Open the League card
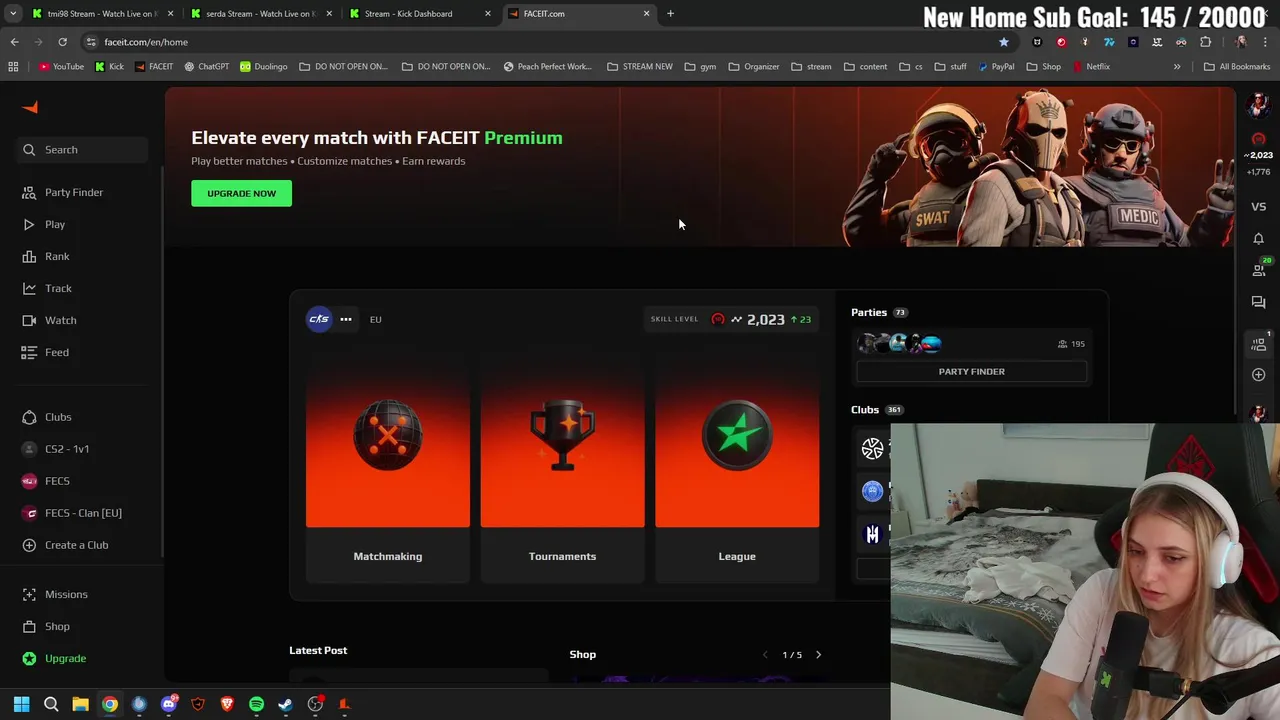Viewport: 1280px width, 720px height. click(x=737, y=467)
